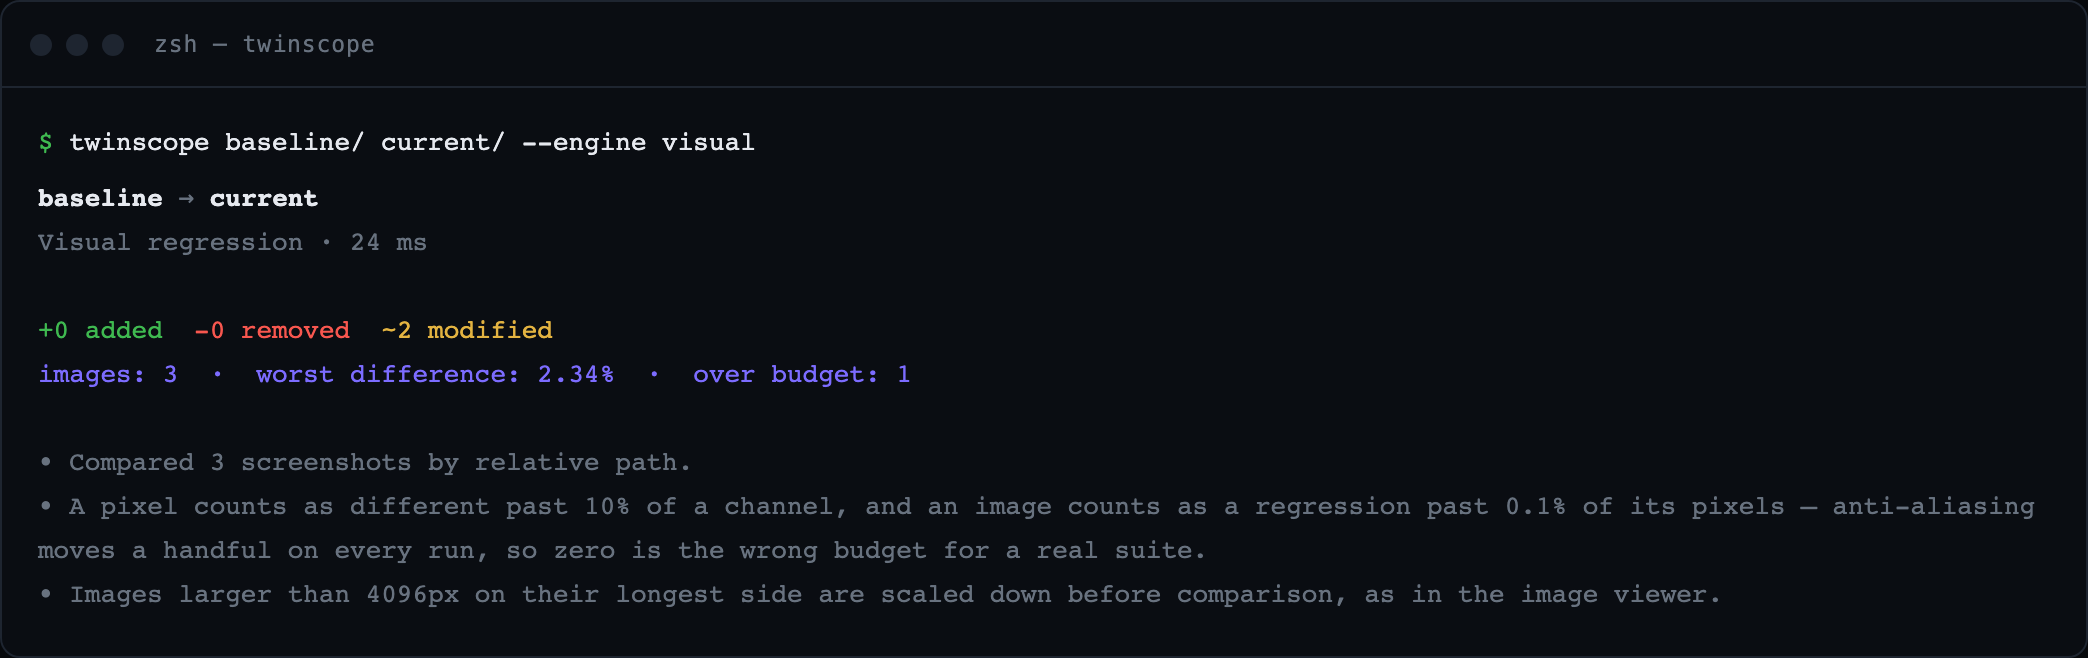2088x658 pixels.
Task: Click the 'over budget: 1' stat
Action: (x=802, y=375)
